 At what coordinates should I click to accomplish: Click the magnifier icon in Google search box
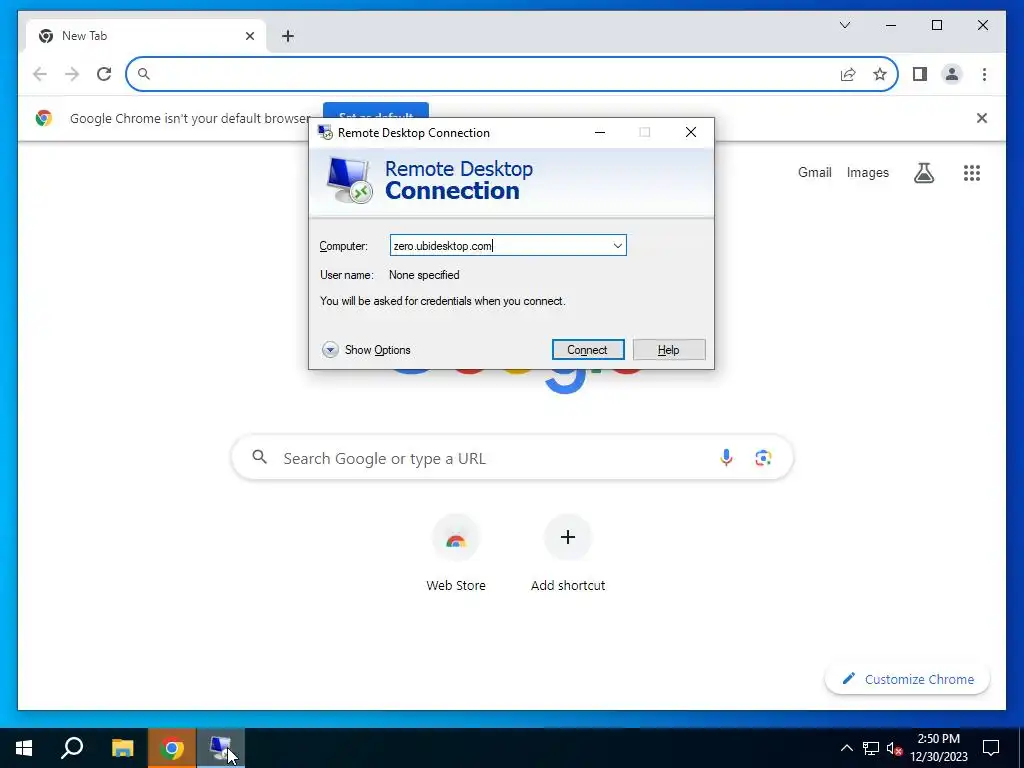(259, 457)
